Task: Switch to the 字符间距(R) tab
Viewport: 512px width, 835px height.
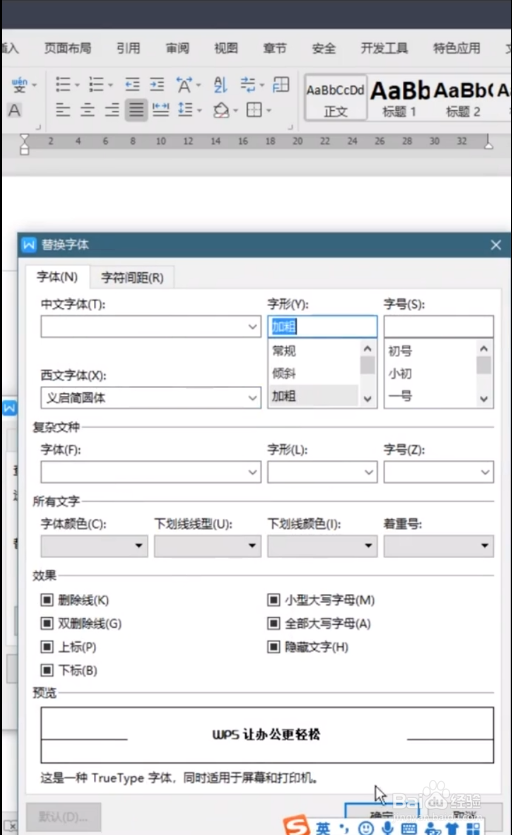Action: click(x=132, y=277)
